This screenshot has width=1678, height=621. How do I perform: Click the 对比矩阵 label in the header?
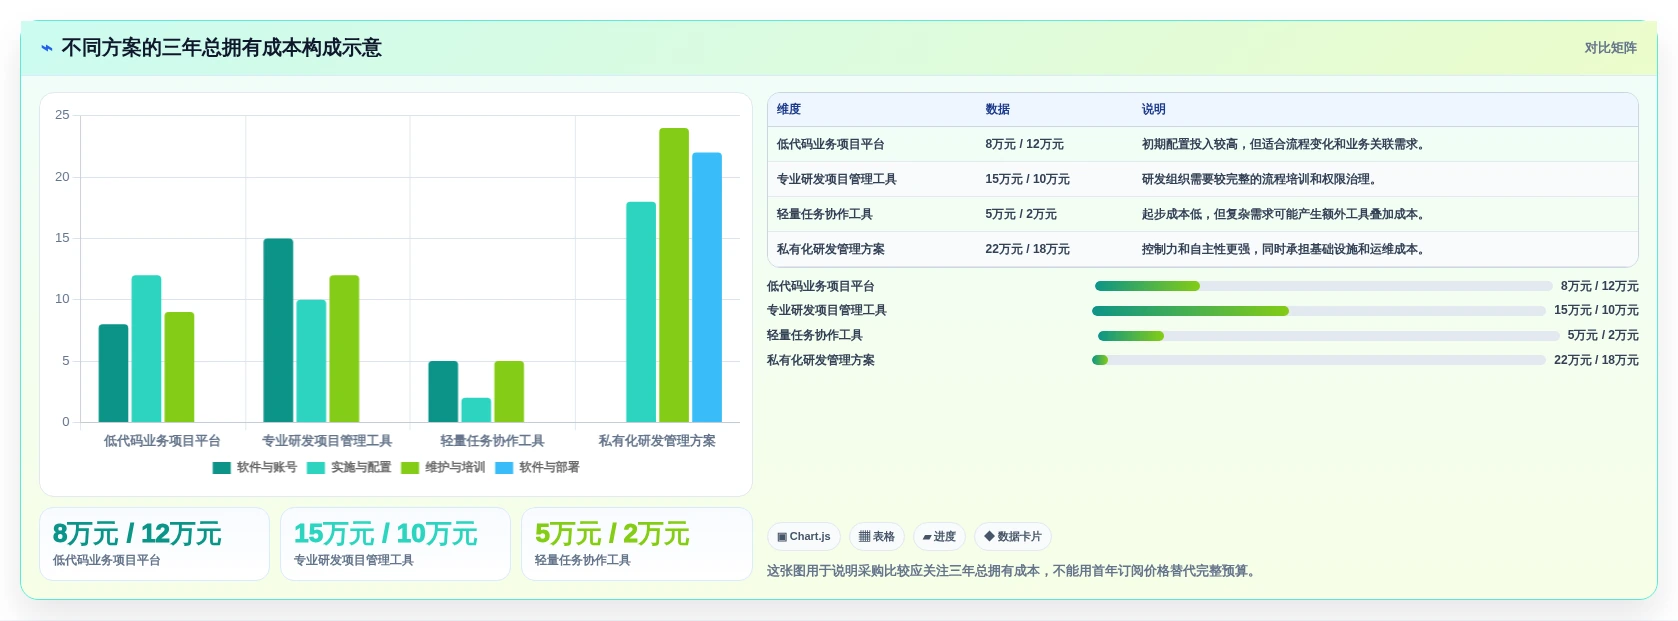point(1610,48)
